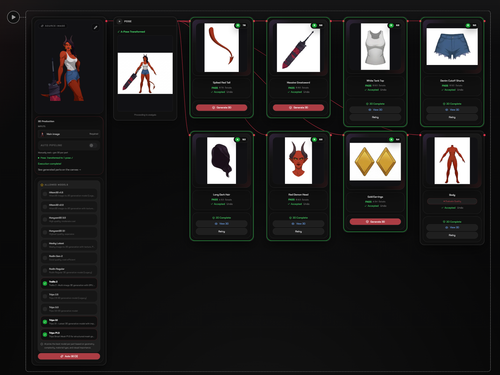Image resolution: width=500 pixels, height=375 pixels.
Task: Open the White Tank Top image
Action: (375, 47)
